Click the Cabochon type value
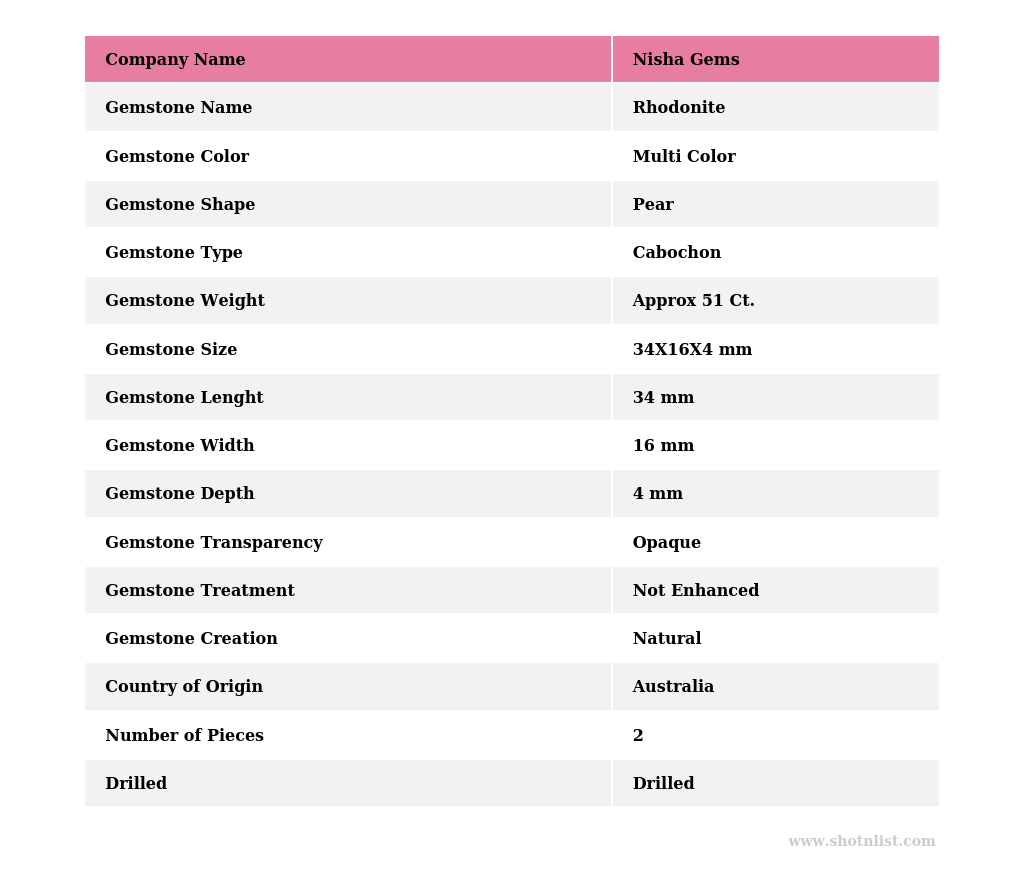Screen dimensions: 1024x882 [677, 253]
